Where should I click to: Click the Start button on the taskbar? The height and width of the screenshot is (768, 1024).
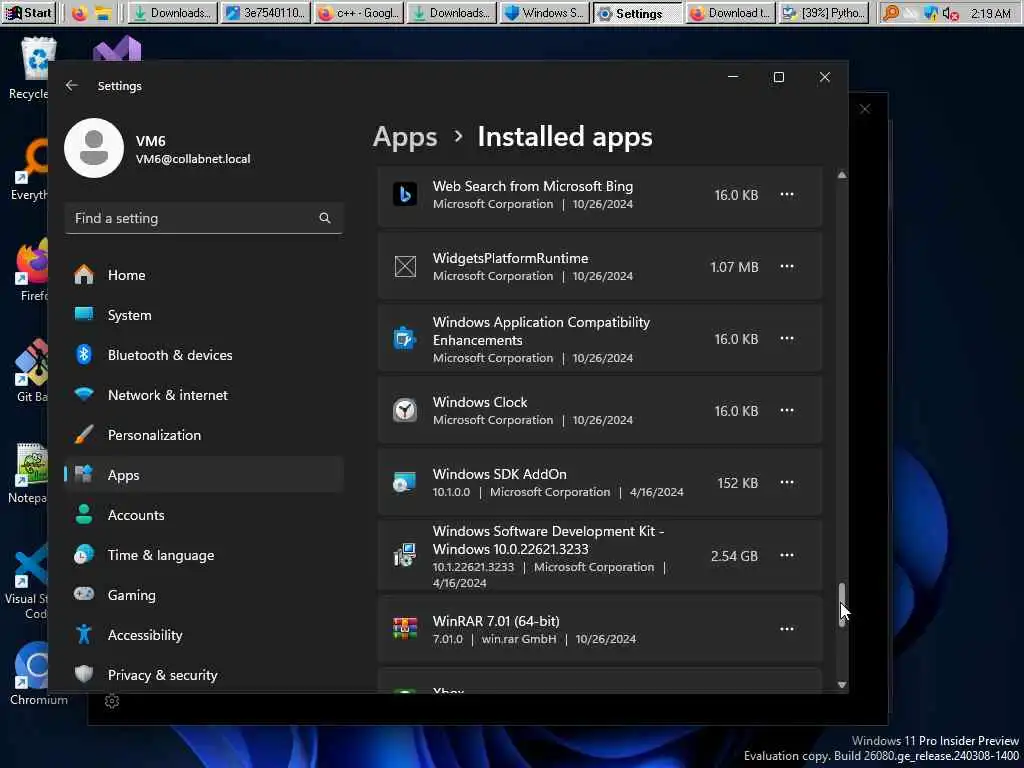(29, 12)
